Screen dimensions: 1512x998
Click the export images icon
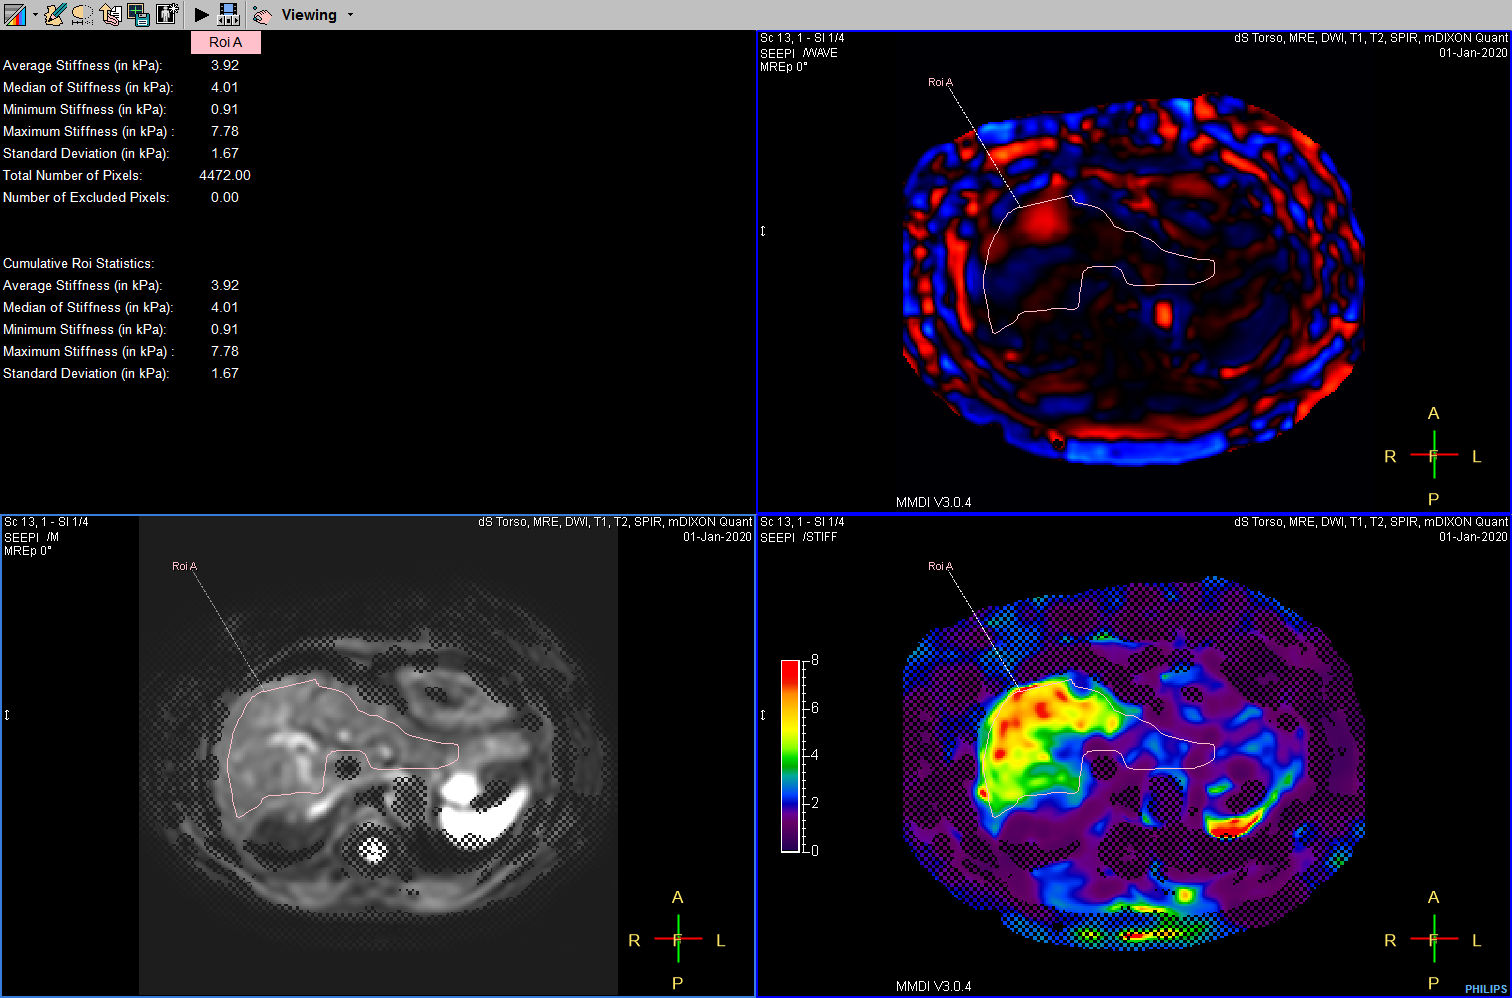[x=110, y=14]
